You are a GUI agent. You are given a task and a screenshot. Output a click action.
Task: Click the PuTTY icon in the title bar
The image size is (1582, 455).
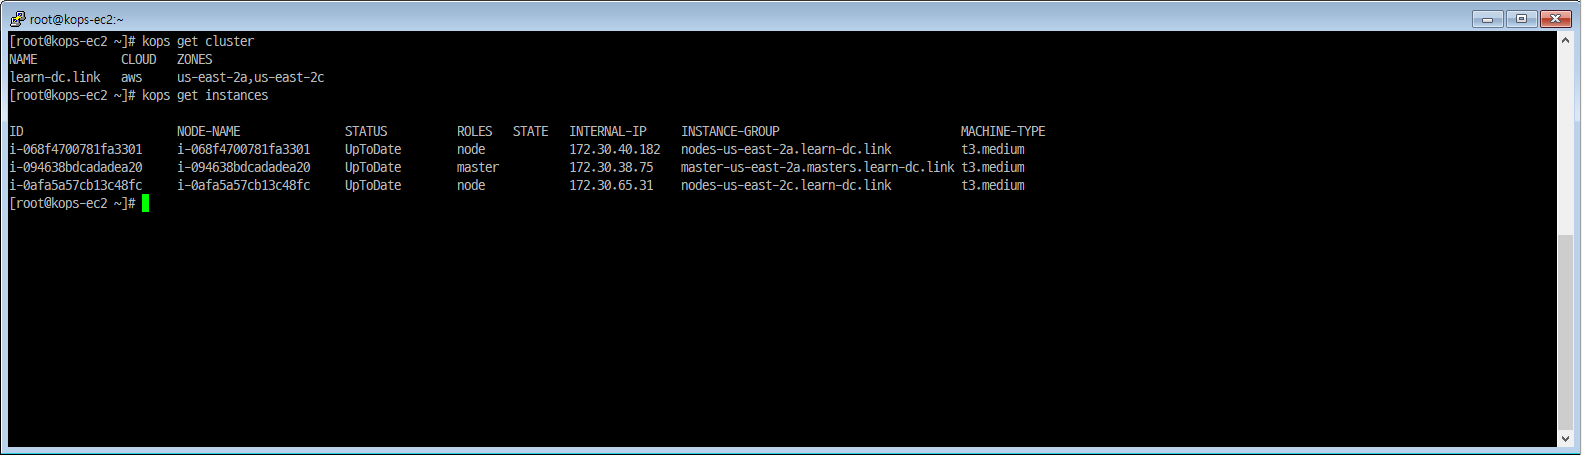[x=17, y=18]
